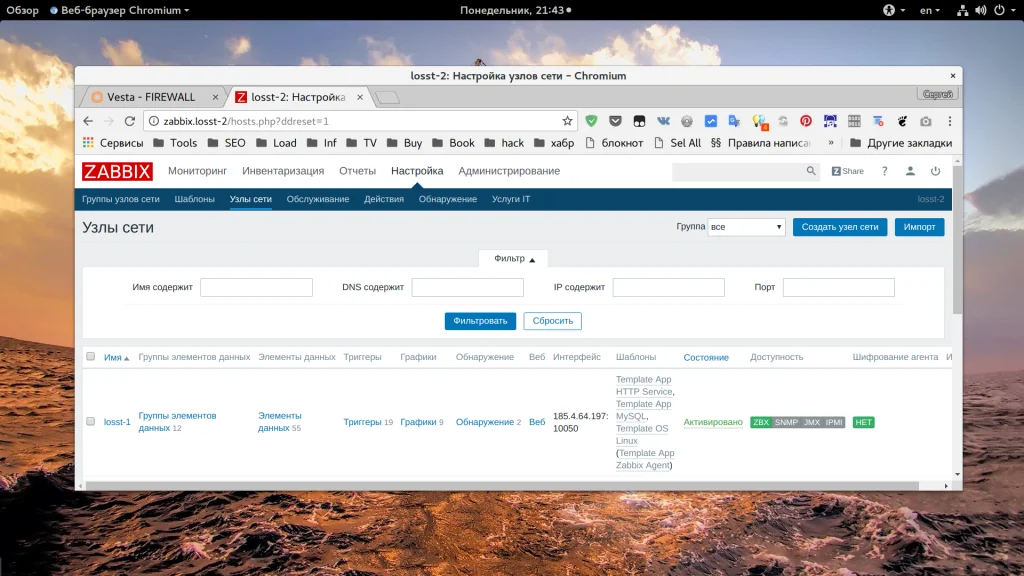1024x576 pixels.
Task: Open the Zabbix help question mark
Action: 884,171
